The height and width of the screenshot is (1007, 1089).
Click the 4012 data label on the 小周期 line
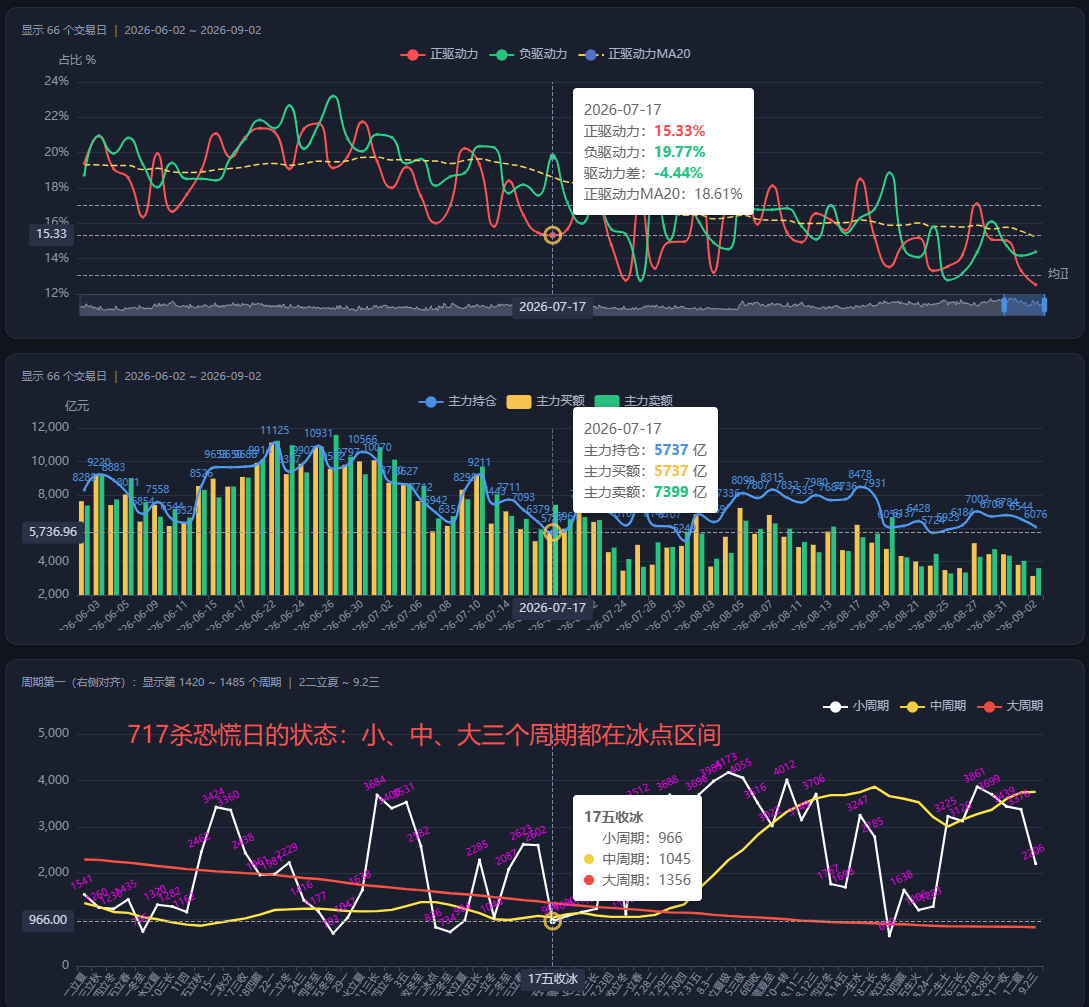tap(785, 767)
